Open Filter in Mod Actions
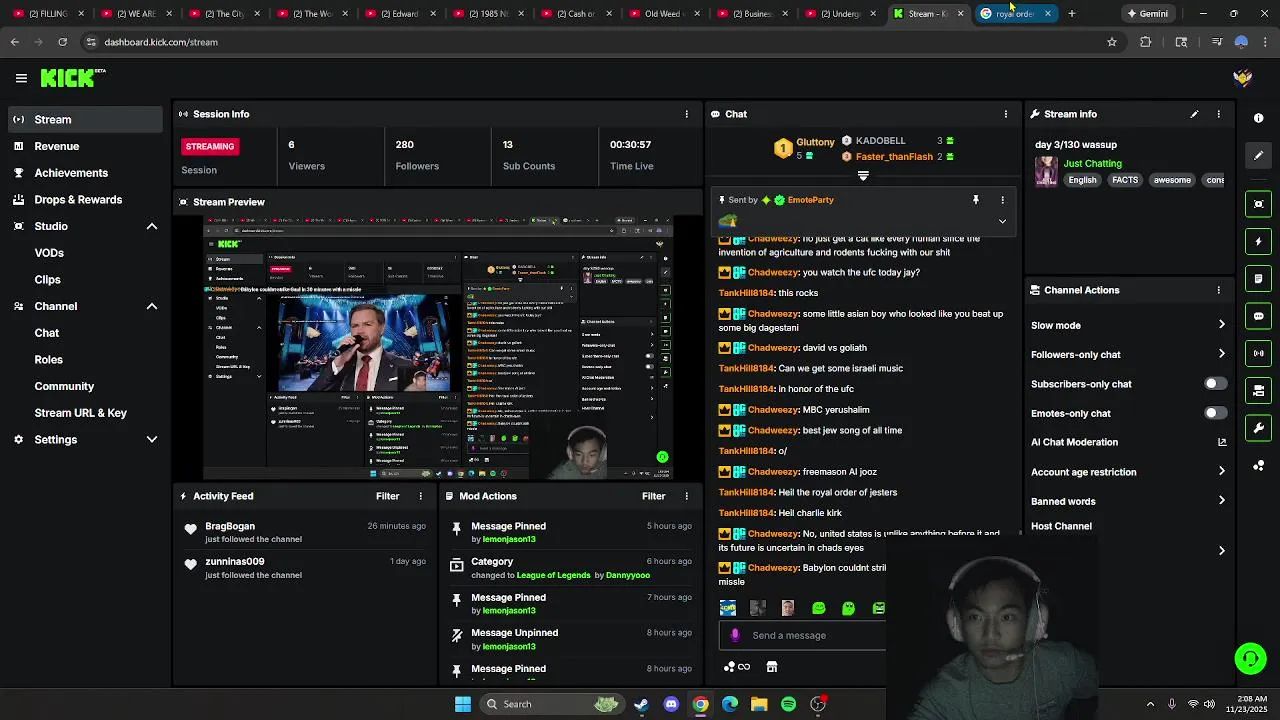 [x=653, y=496]
